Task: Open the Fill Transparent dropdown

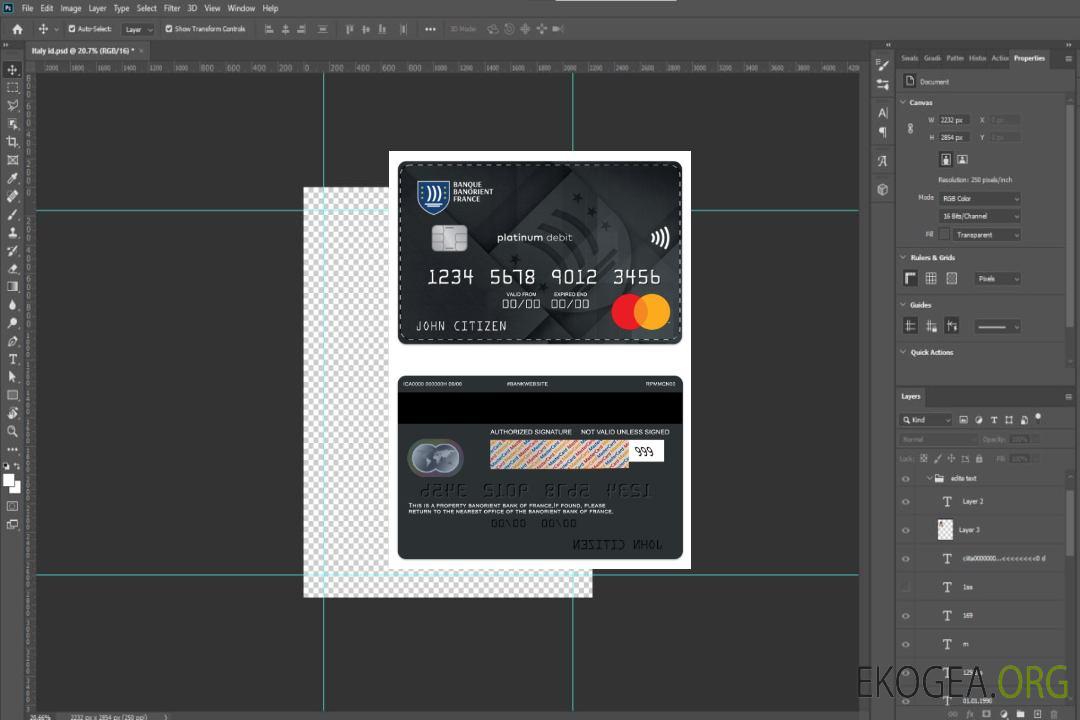Action: (987, 235)
